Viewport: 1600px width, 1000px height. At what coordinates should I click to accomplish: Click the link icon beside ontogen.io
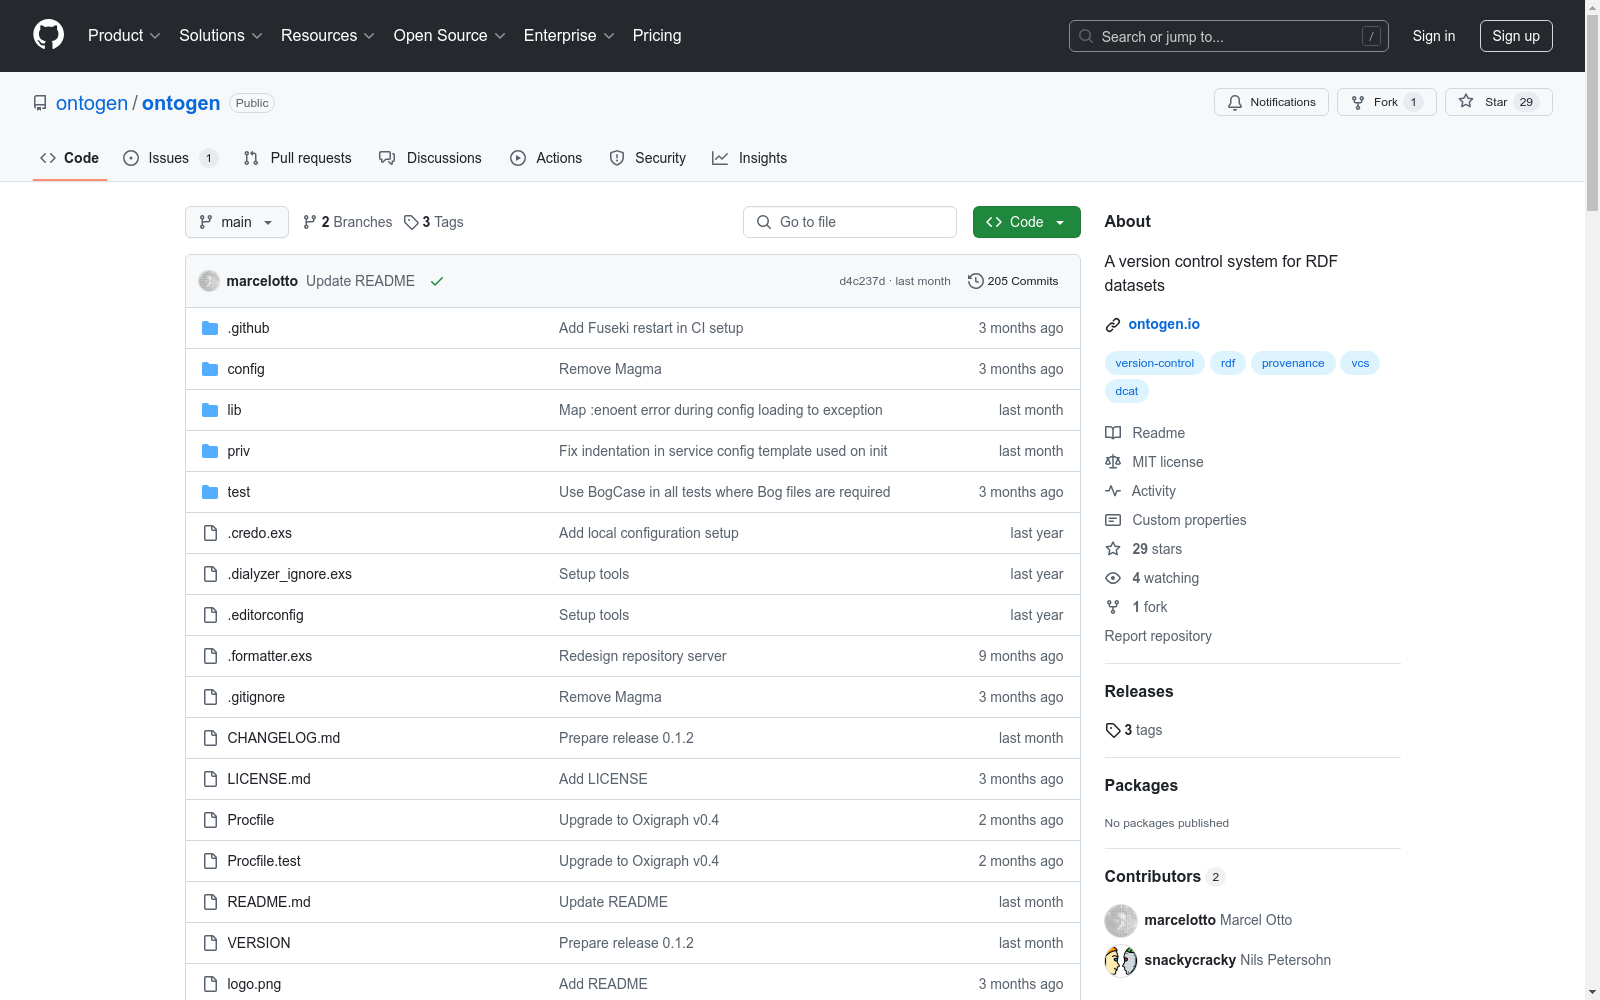1113,325
